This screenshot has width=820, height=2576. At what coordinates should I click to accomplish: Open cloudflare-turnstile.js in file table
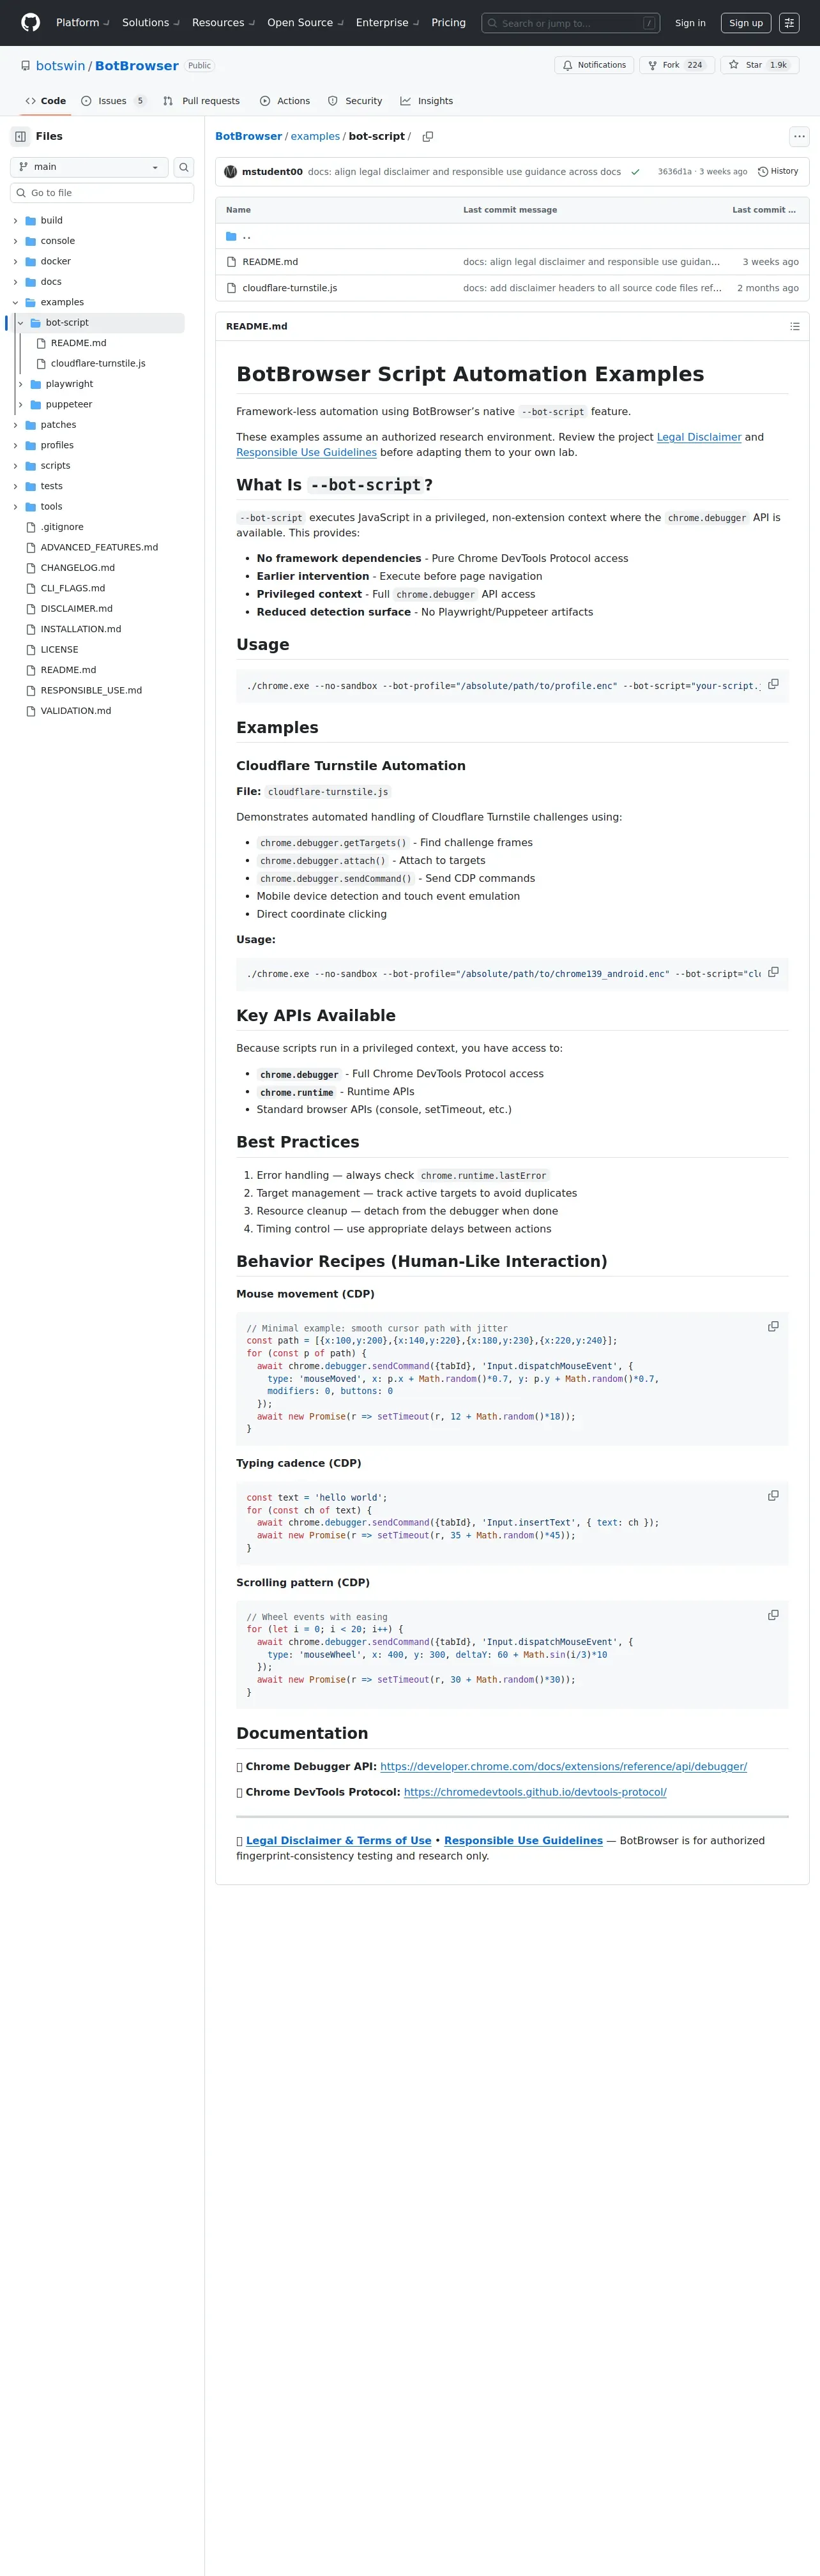(290, 288)
